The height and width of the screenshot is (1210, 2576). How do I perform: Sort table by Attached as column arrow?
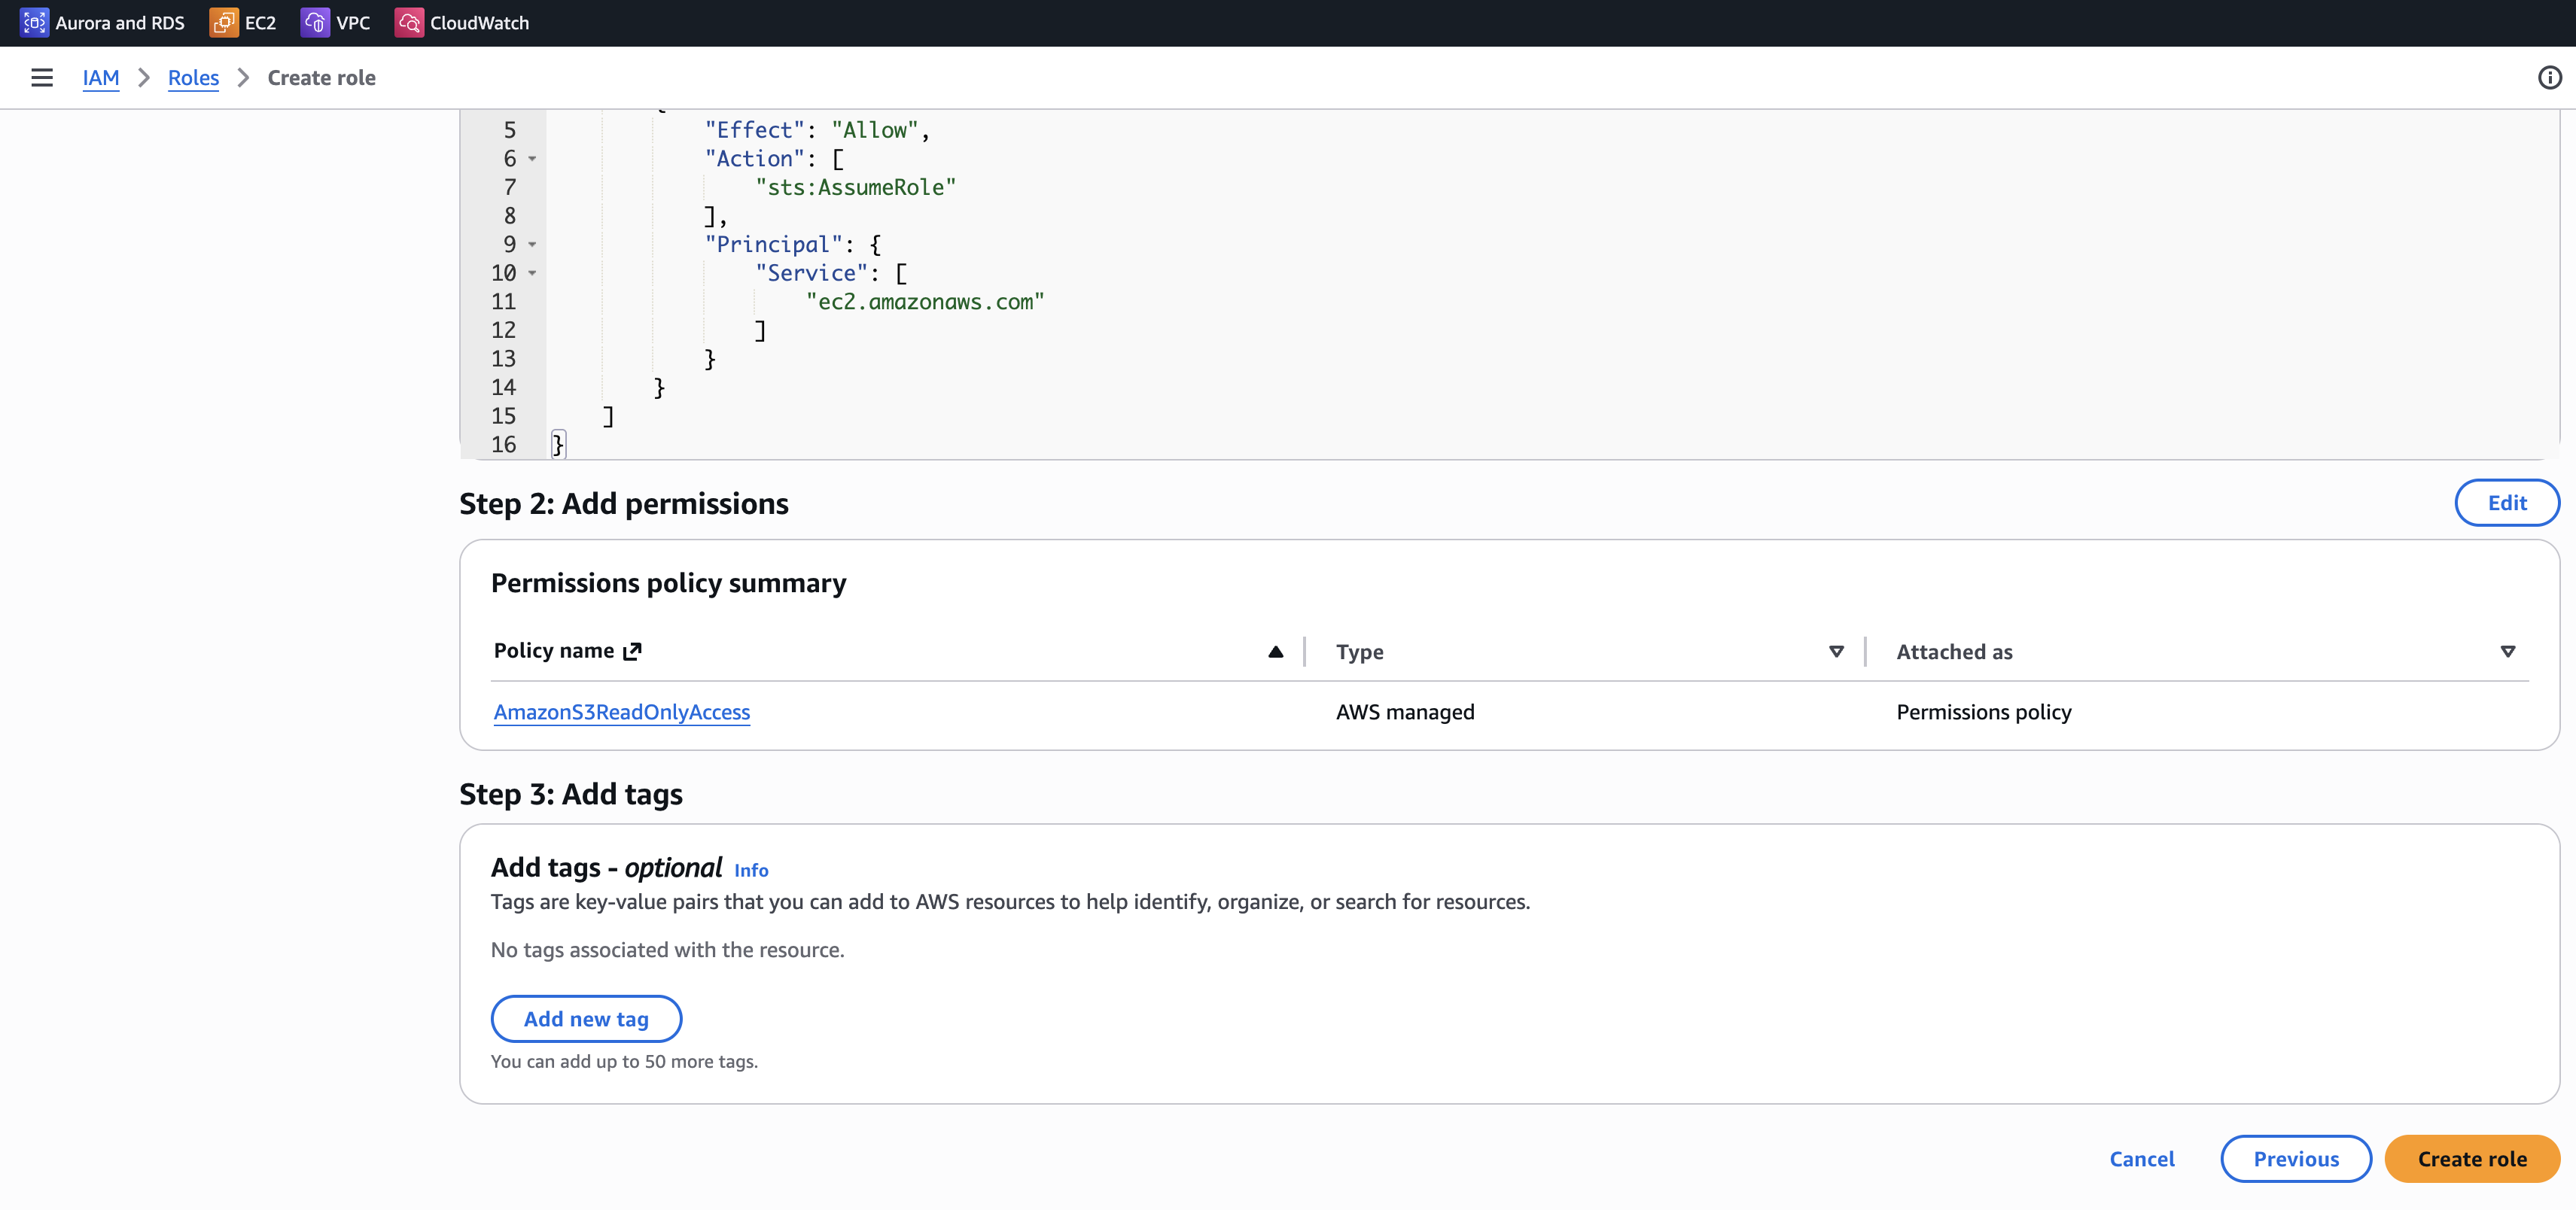coord(2507,652)
